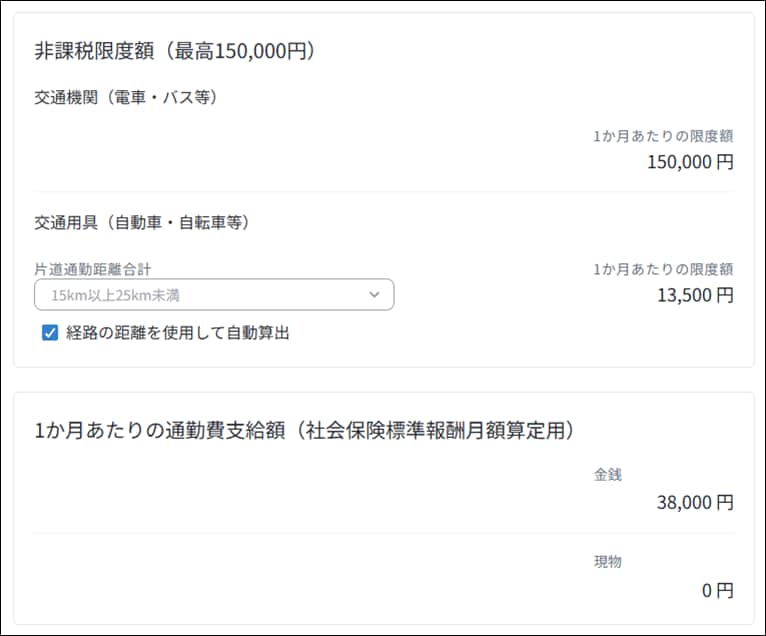Select the 交通機関（電車・バス等） section label
Image resolution: width=766 pixels, height=636 pixels.
(x=126, y=97)
